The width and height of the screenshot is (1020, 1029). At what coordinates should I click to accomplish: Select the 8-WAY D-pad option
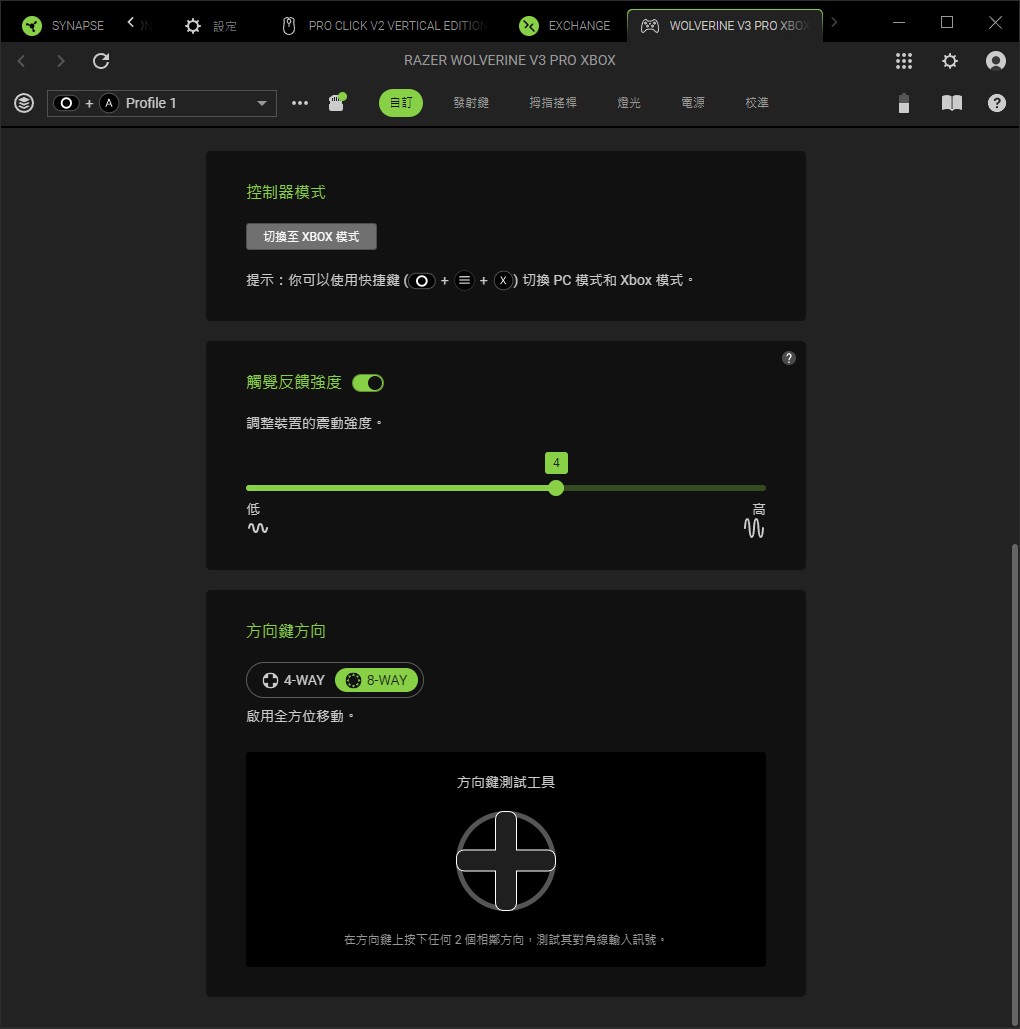click(x=377, y=680)
